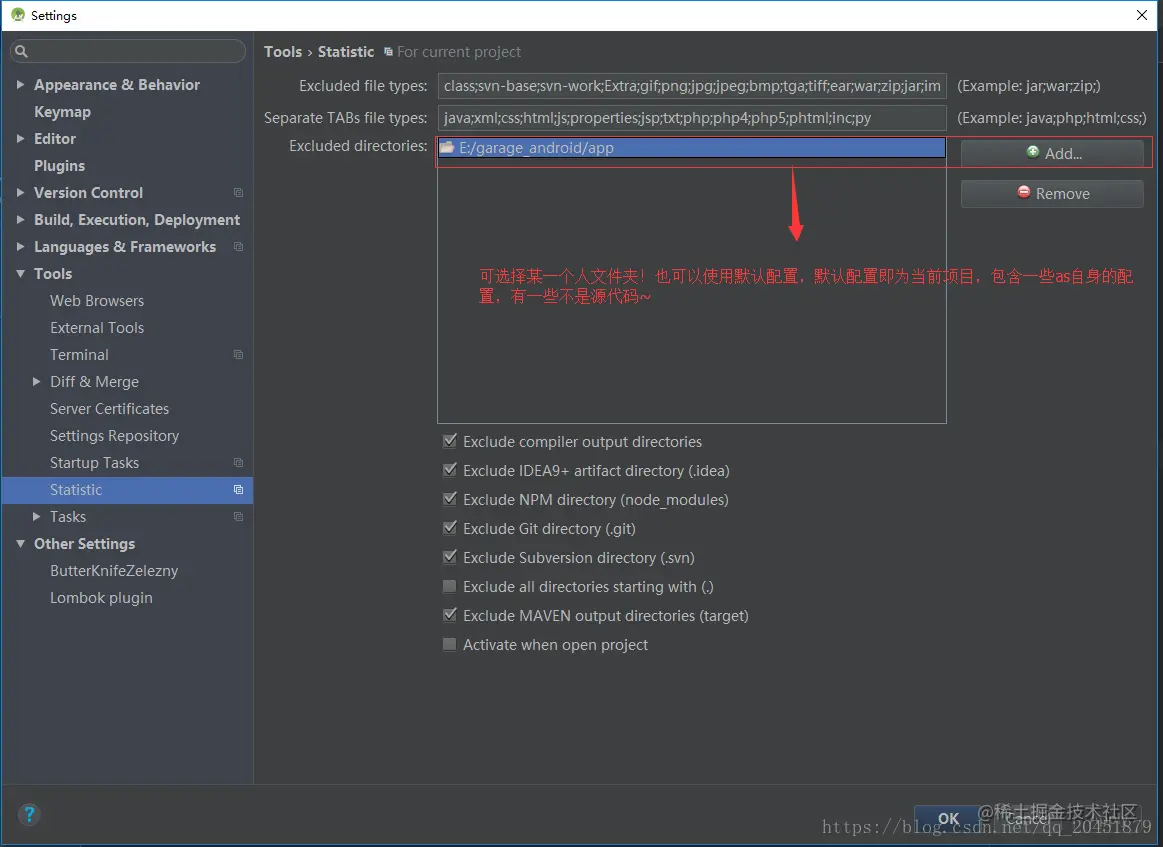Click the search magnifier icon
Screen dimensions: 1163x847
22,51
